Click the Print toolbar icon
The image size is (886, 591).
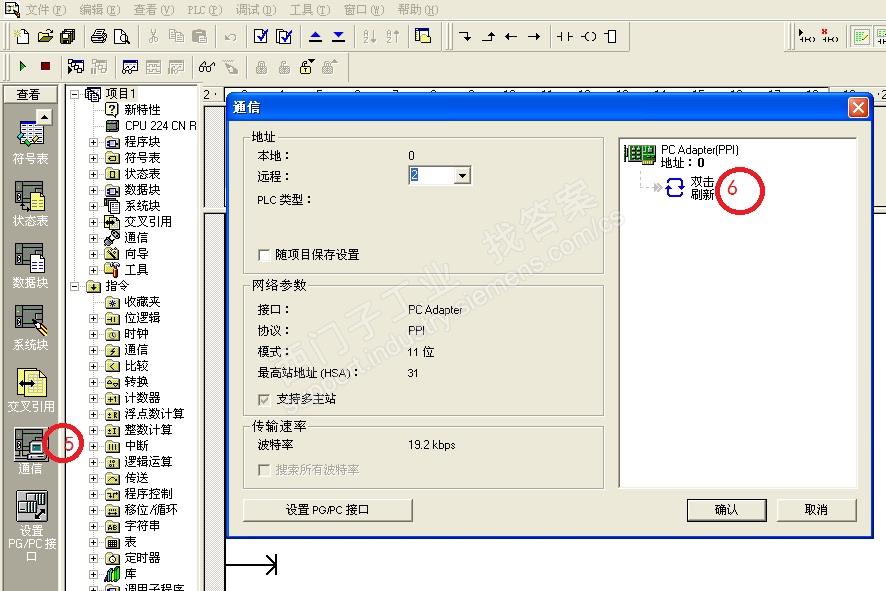(99, 37)
